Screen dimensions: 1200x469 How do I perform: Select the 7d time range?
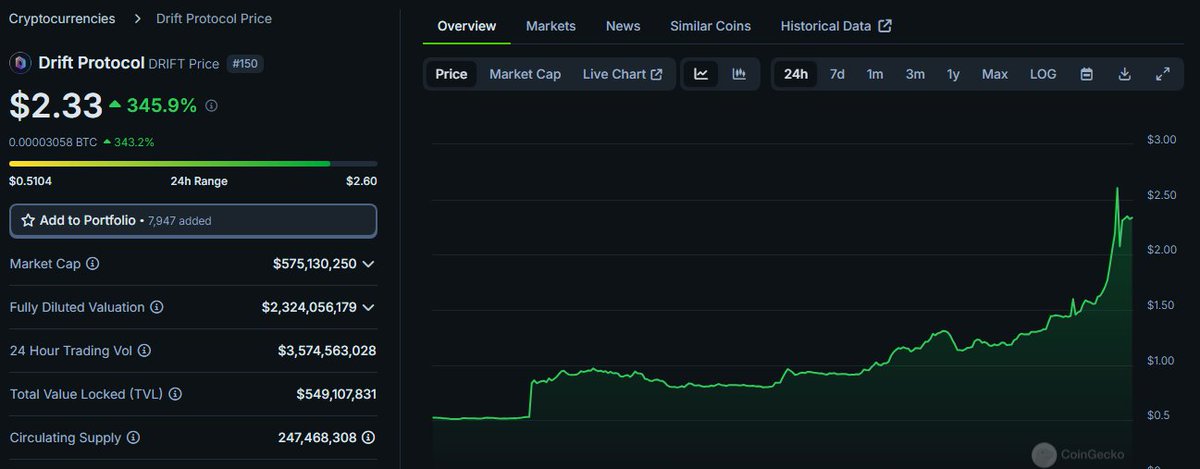837,74
